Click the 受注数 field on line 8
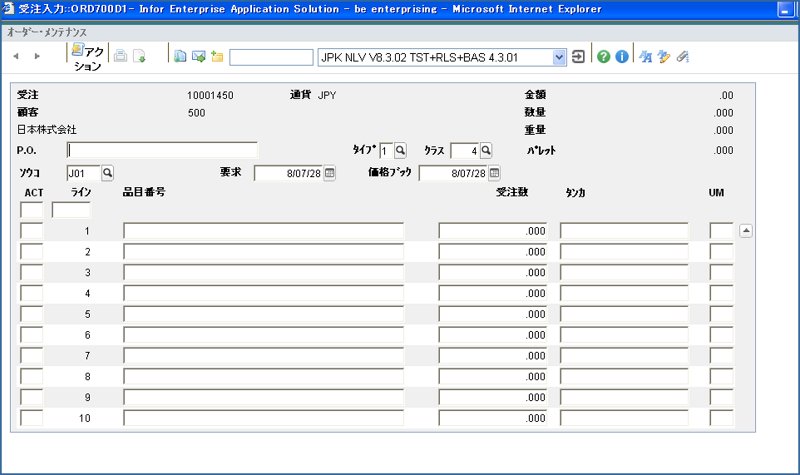Screen dimensions: 800x475 (x=493, y=377)
